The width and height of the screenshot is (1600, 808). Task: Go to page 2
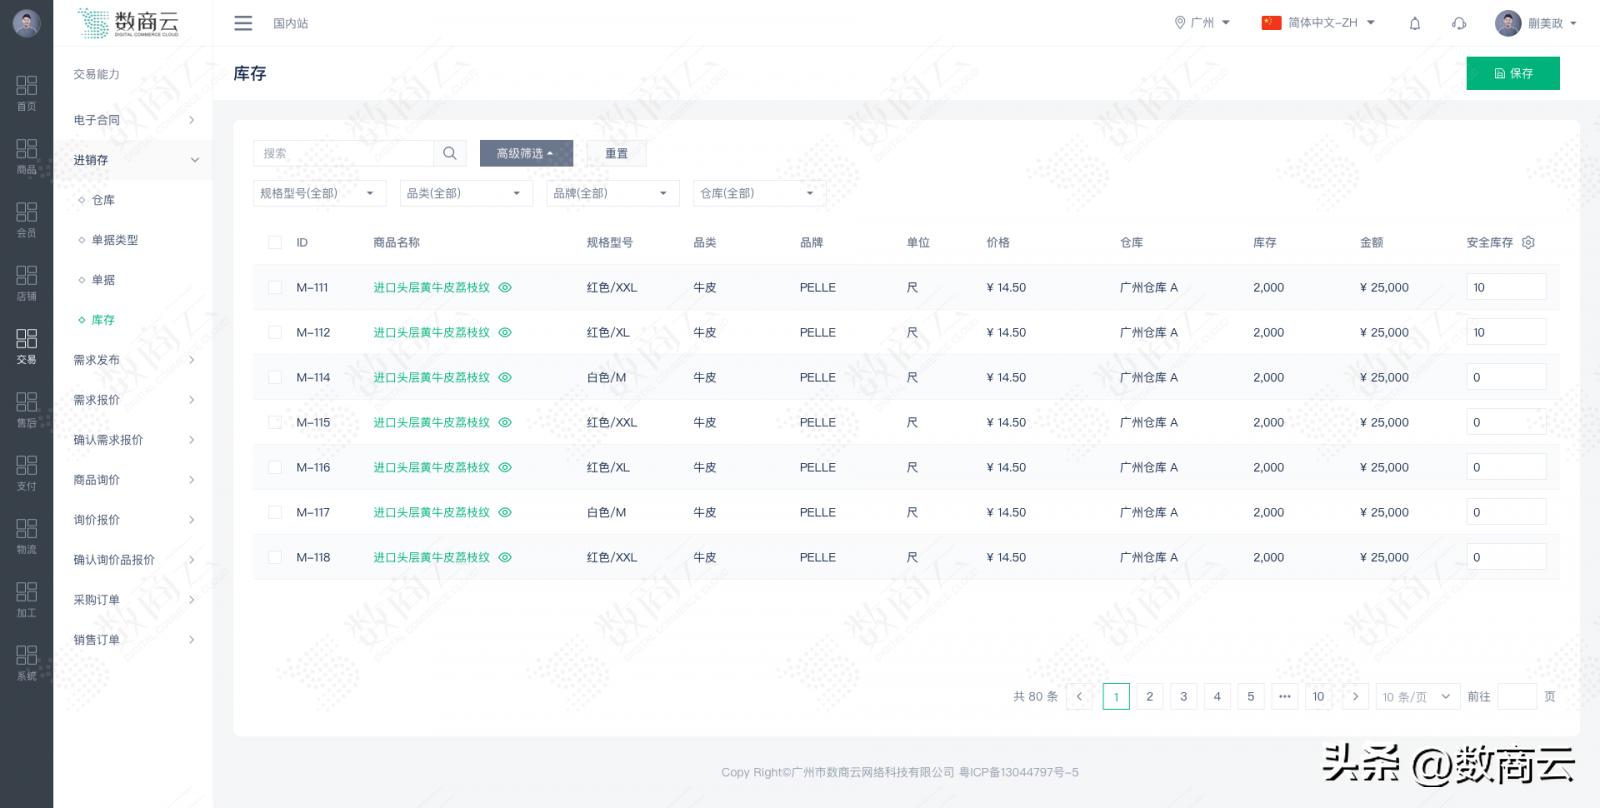coord(1150,696)
